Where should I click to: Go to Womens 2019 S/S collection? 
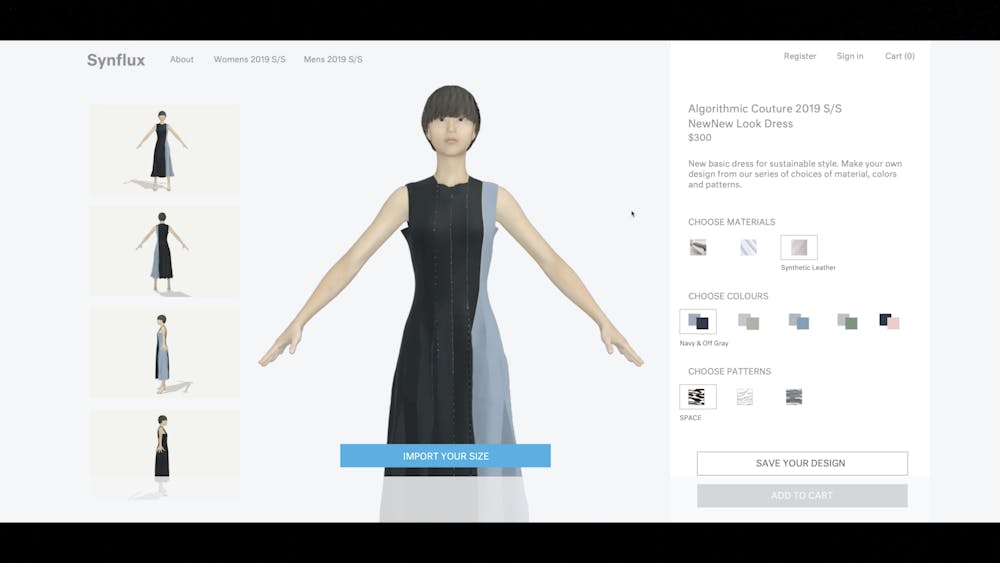point(249,60)
